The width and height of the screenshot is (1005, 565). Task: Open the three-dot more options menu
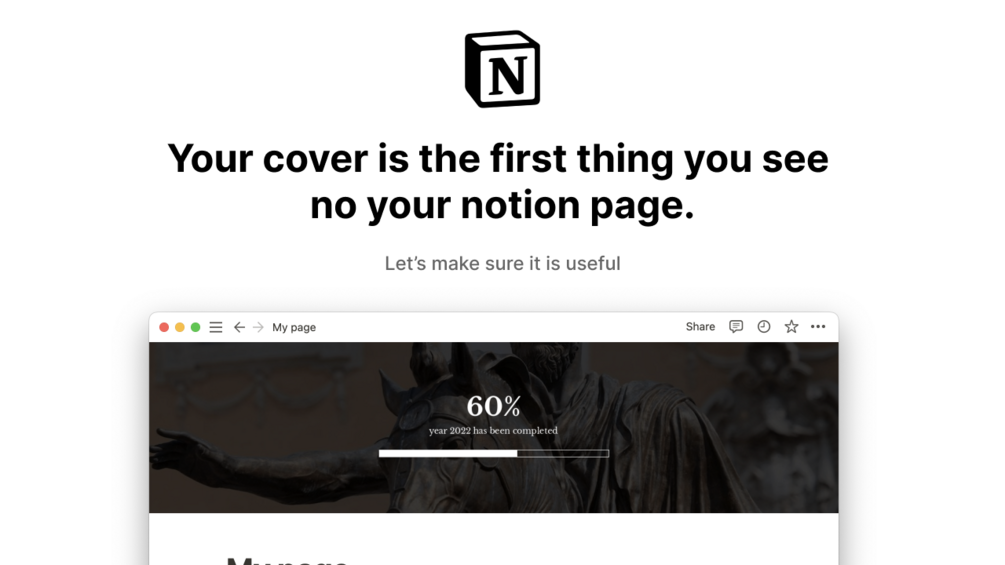click(x=818, y=327)
